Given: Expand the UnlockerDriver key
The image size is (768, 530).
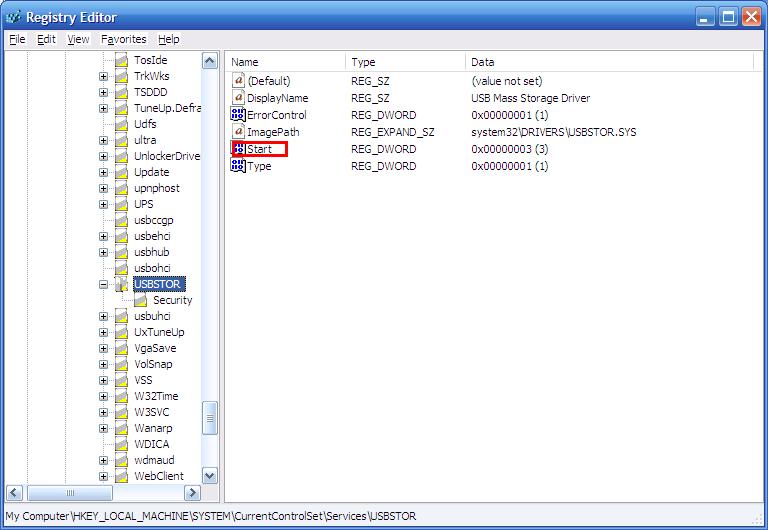Looking at the screenshot, I should tap(103, 156).
